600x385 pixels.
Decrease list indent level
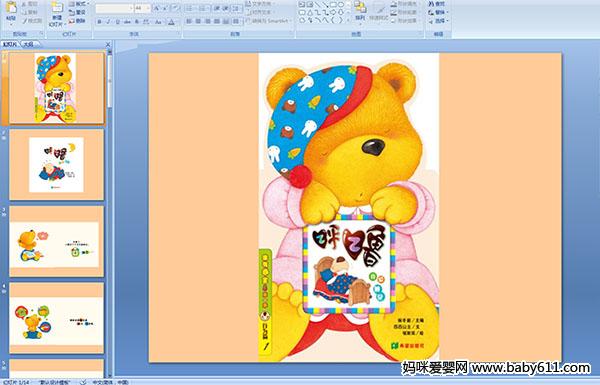pyautogui.click(x=217, y=8)
